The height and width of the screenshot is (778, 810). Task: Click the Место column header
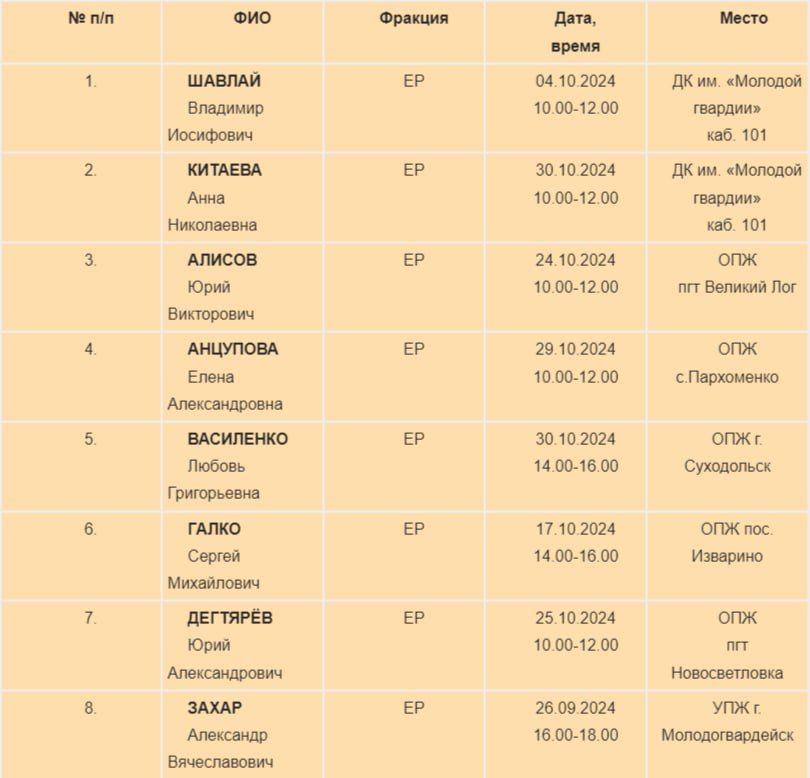743,19
